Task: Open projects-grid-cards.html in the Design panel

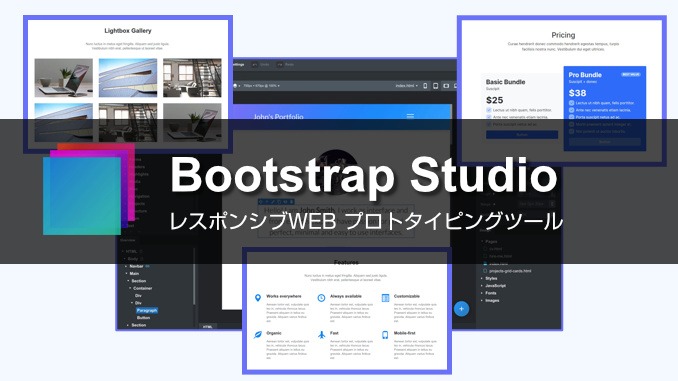Action: 510,271
